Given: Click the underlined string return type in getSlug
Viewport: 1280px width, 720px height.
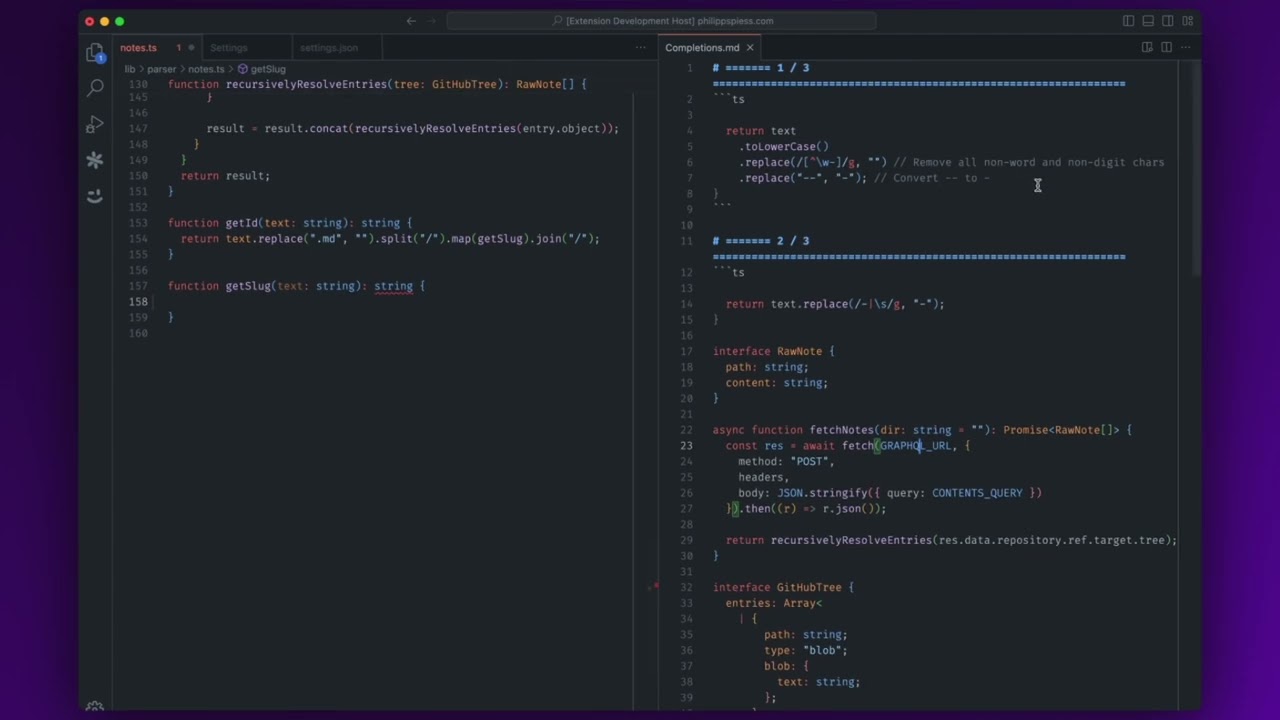Looking at the screenshot, I should pyautogui.click(x=393, y=286).
